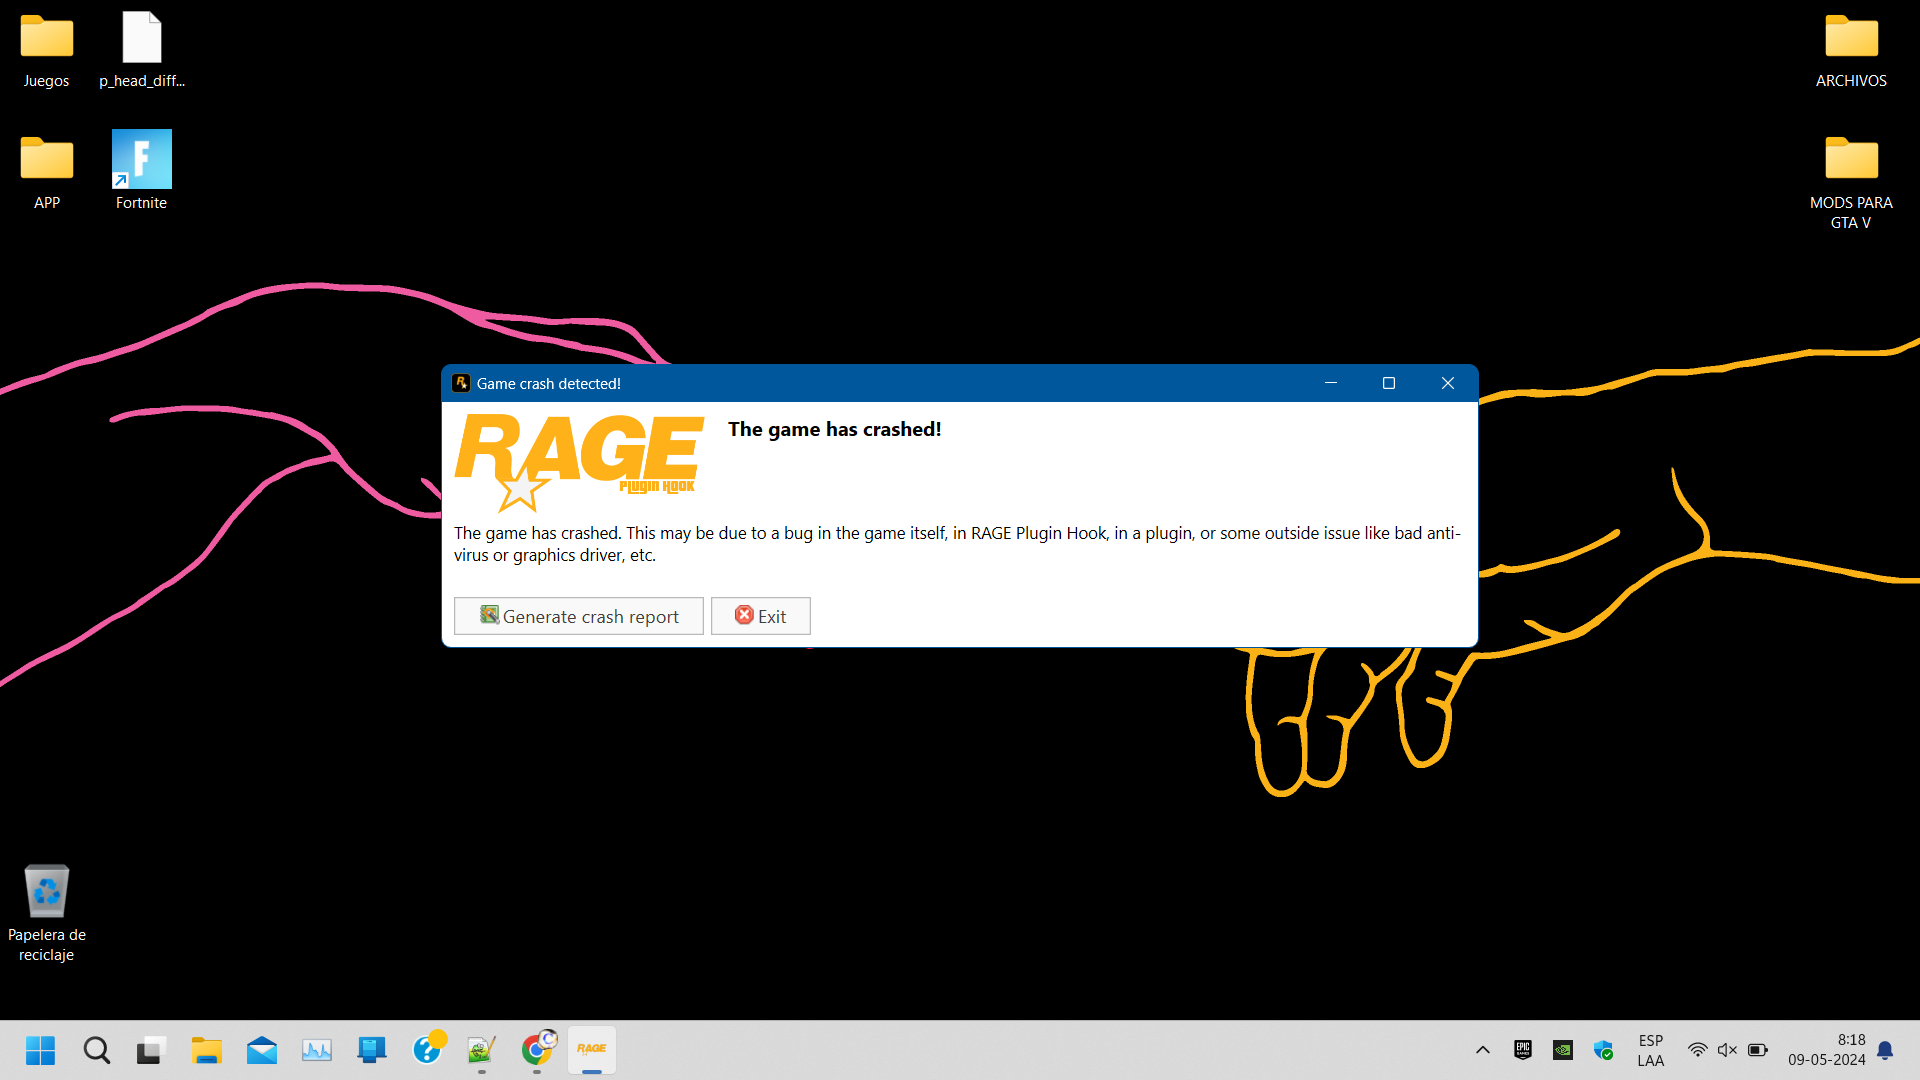Open the Mail app in taskbar

(262, 1050)
